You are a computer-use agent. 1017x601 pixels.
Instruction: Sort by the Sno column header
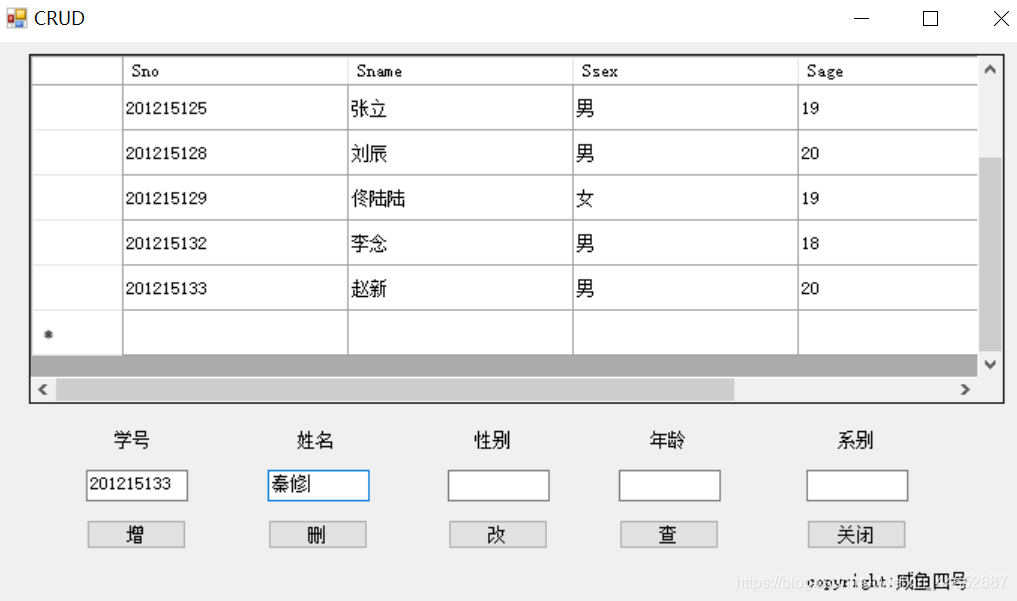[x=235, y=71]
